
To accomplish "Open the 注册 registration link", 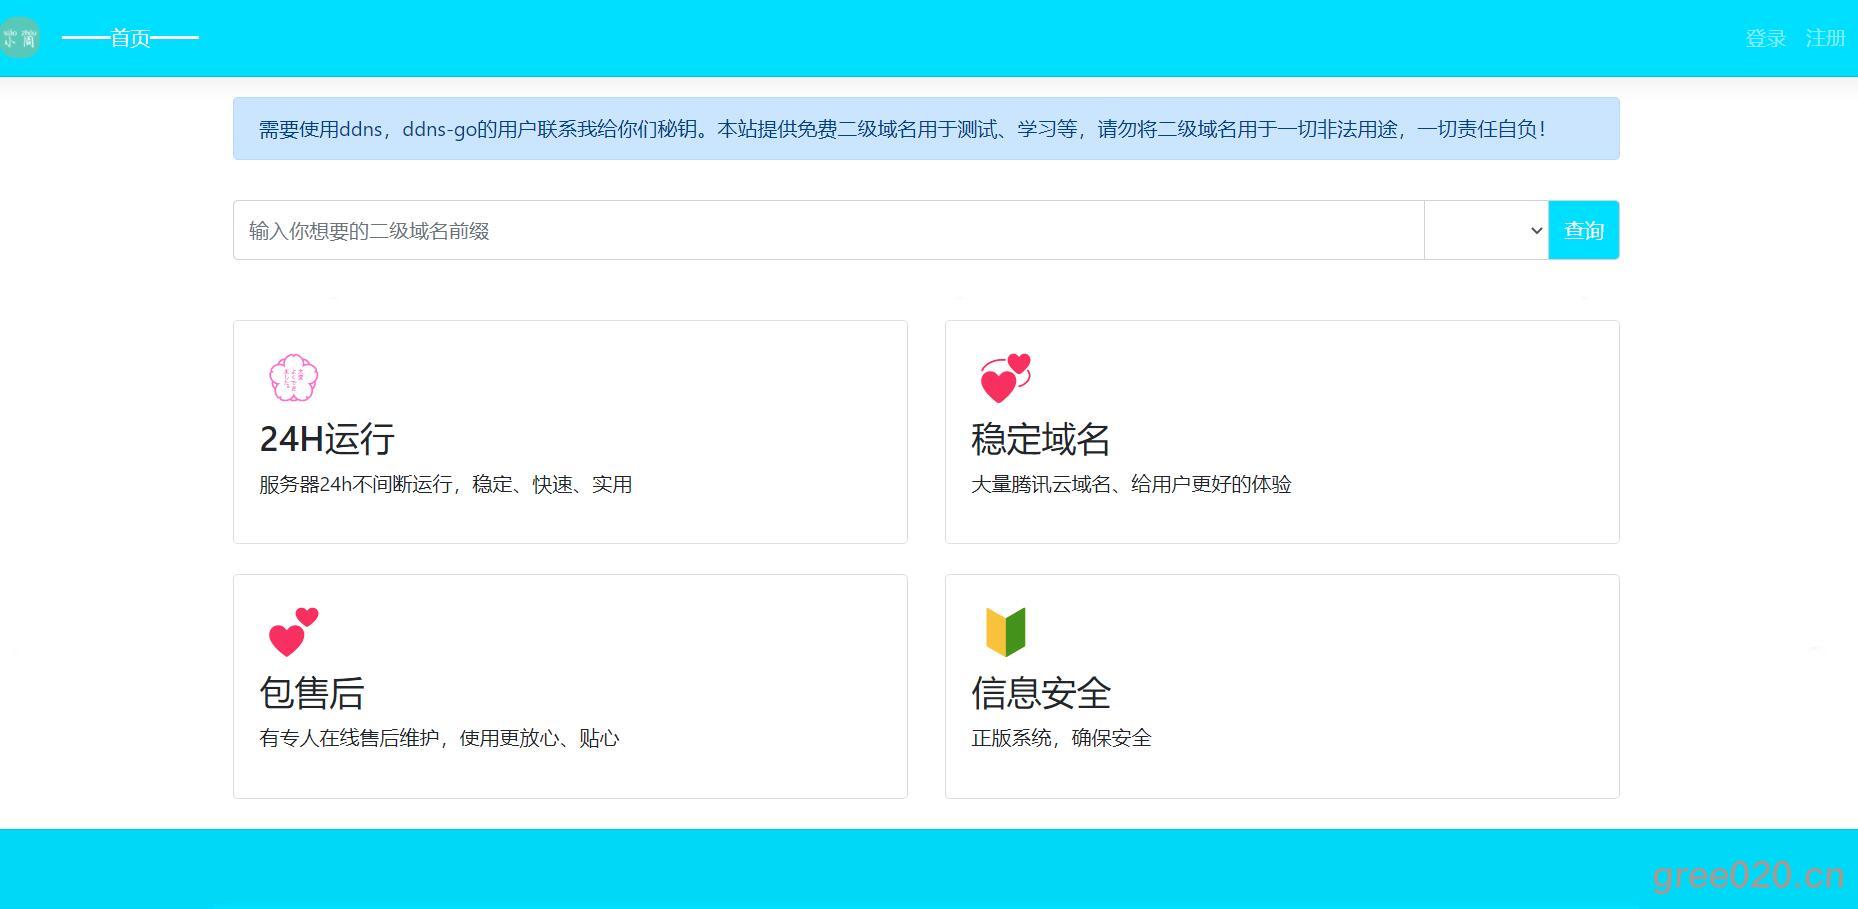I will 1825,38.
